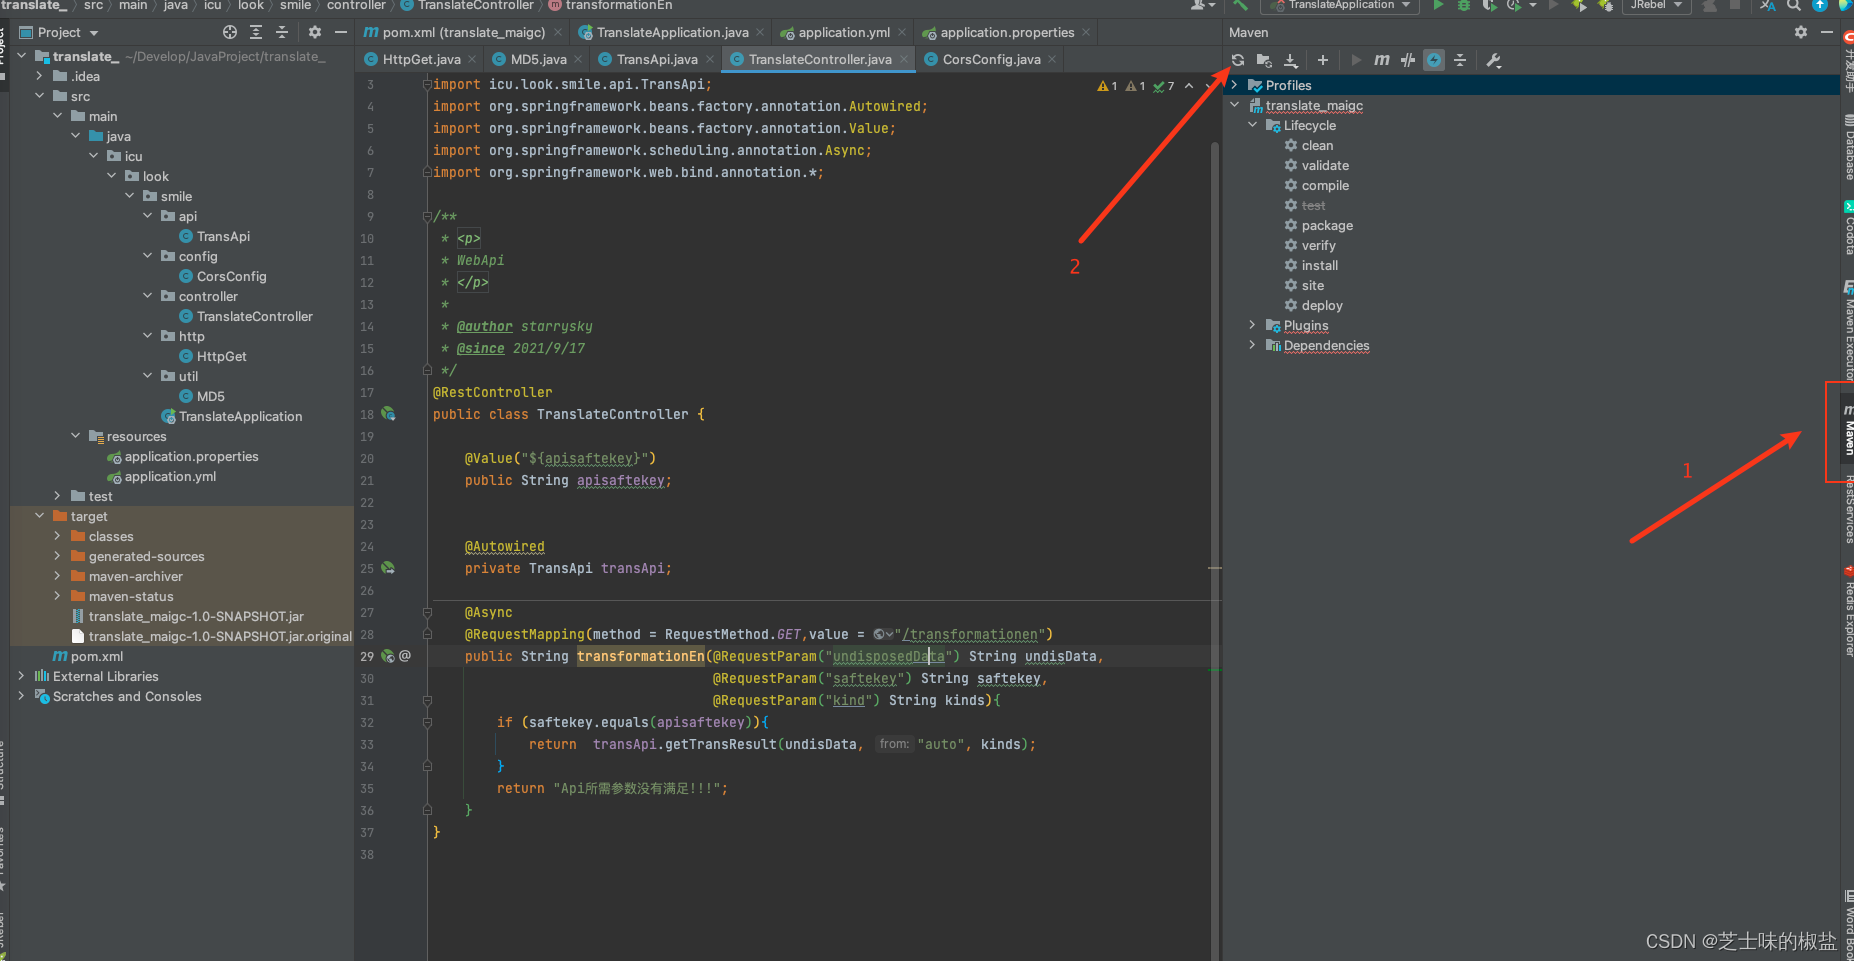Expand the .idea folder
The image size is (1854, 961).
(x=39, y=76)
